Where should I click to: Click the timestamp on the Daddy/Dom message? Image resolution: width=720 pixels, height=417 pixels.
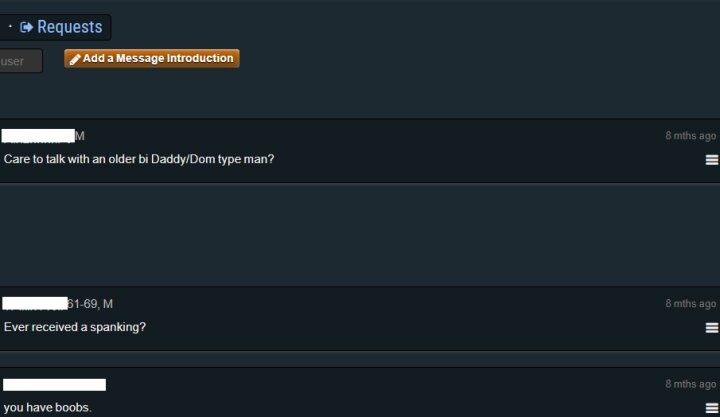point(691,135)
